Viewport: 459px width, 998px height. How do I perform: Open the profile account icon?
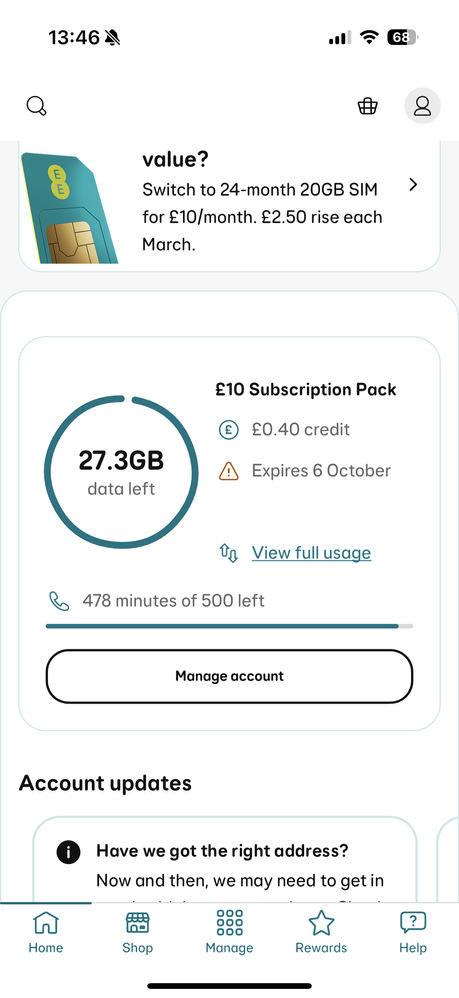coord(423,106)
